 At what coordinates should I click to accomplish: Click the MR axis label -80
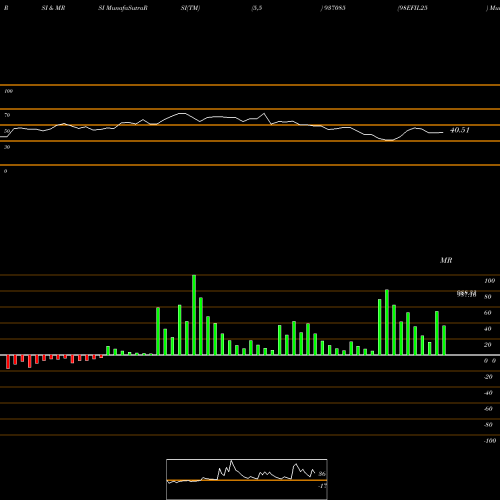[488, 425]
